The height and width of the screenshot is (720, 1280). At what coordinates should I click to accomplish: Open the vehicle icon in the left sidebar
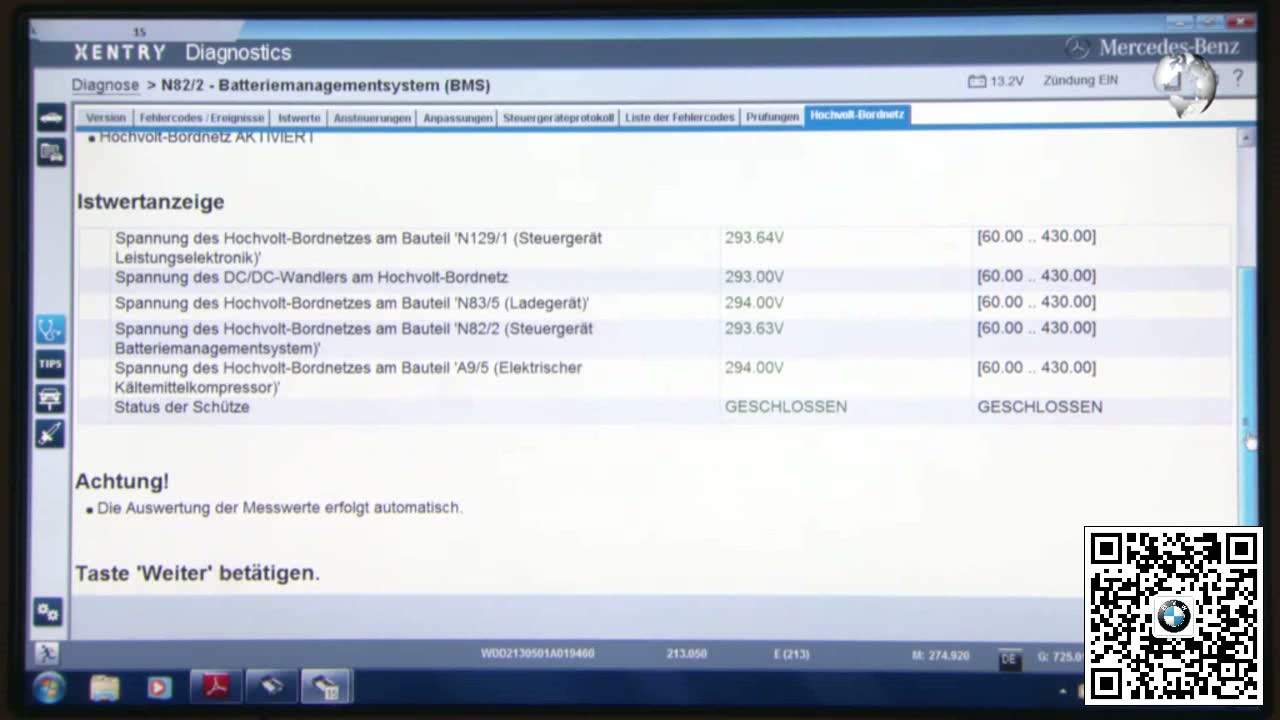tap(51, 118)
